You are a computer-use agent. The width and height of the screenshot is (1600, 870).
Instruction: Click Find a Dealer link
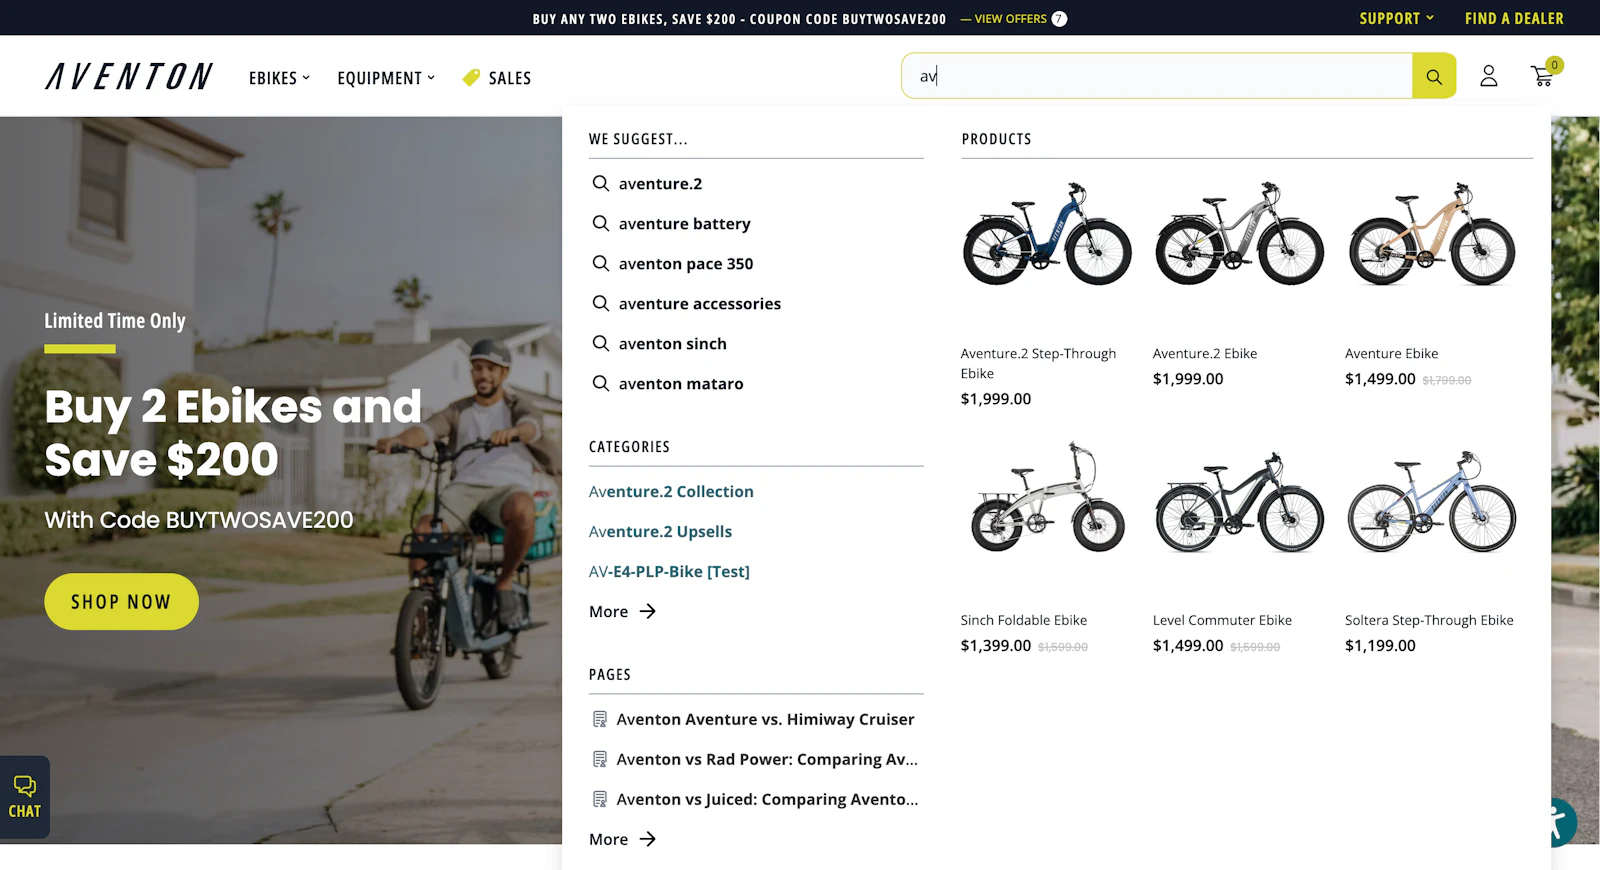1514,18
